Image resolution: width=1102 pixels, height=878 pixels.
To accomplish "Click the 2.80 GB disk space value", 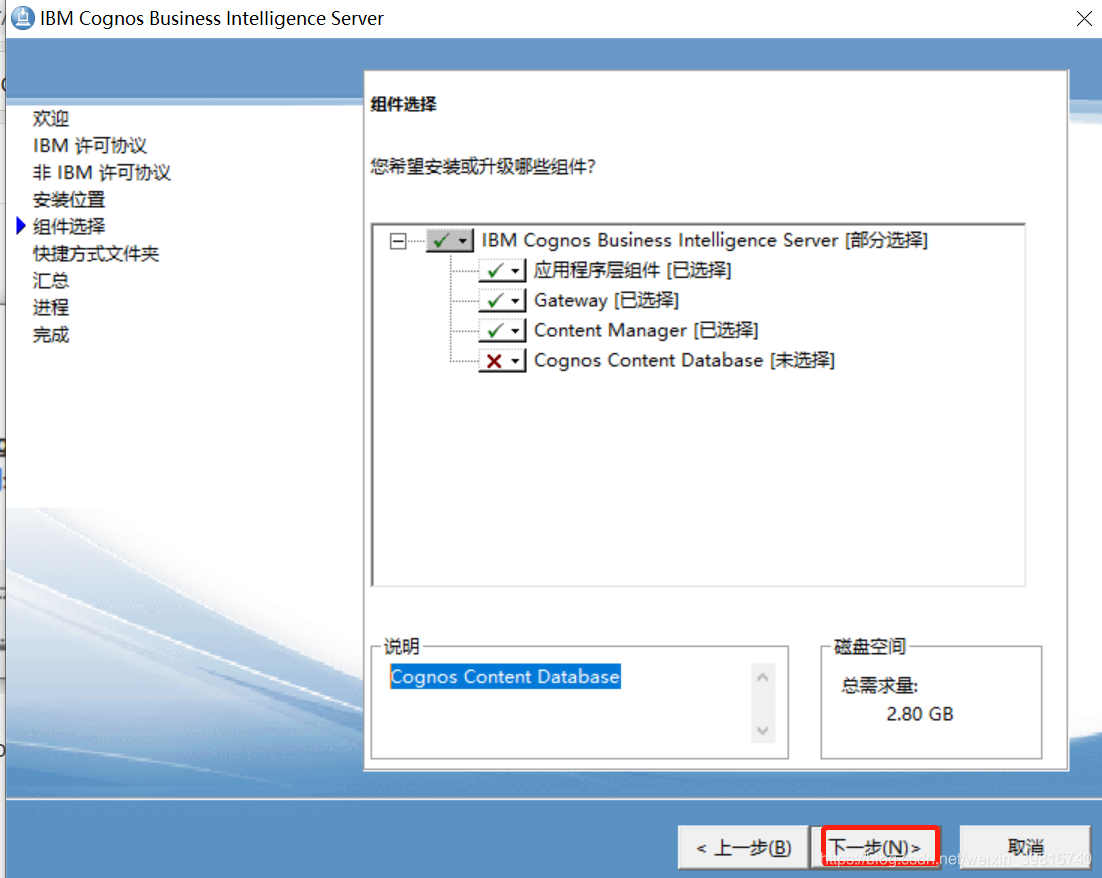I will coord(919,714).
